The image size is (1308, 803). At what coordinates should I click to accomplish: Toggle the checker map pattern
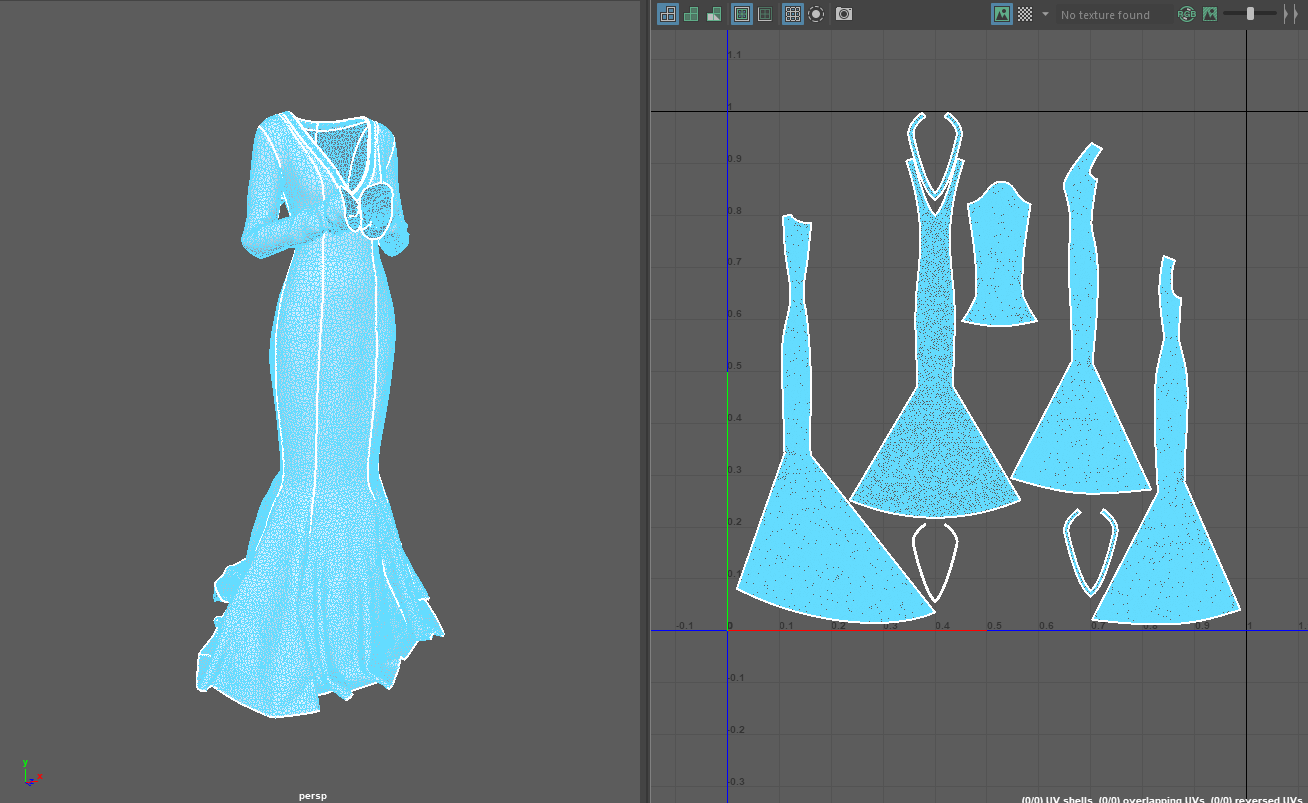[x=1025, y=14]
